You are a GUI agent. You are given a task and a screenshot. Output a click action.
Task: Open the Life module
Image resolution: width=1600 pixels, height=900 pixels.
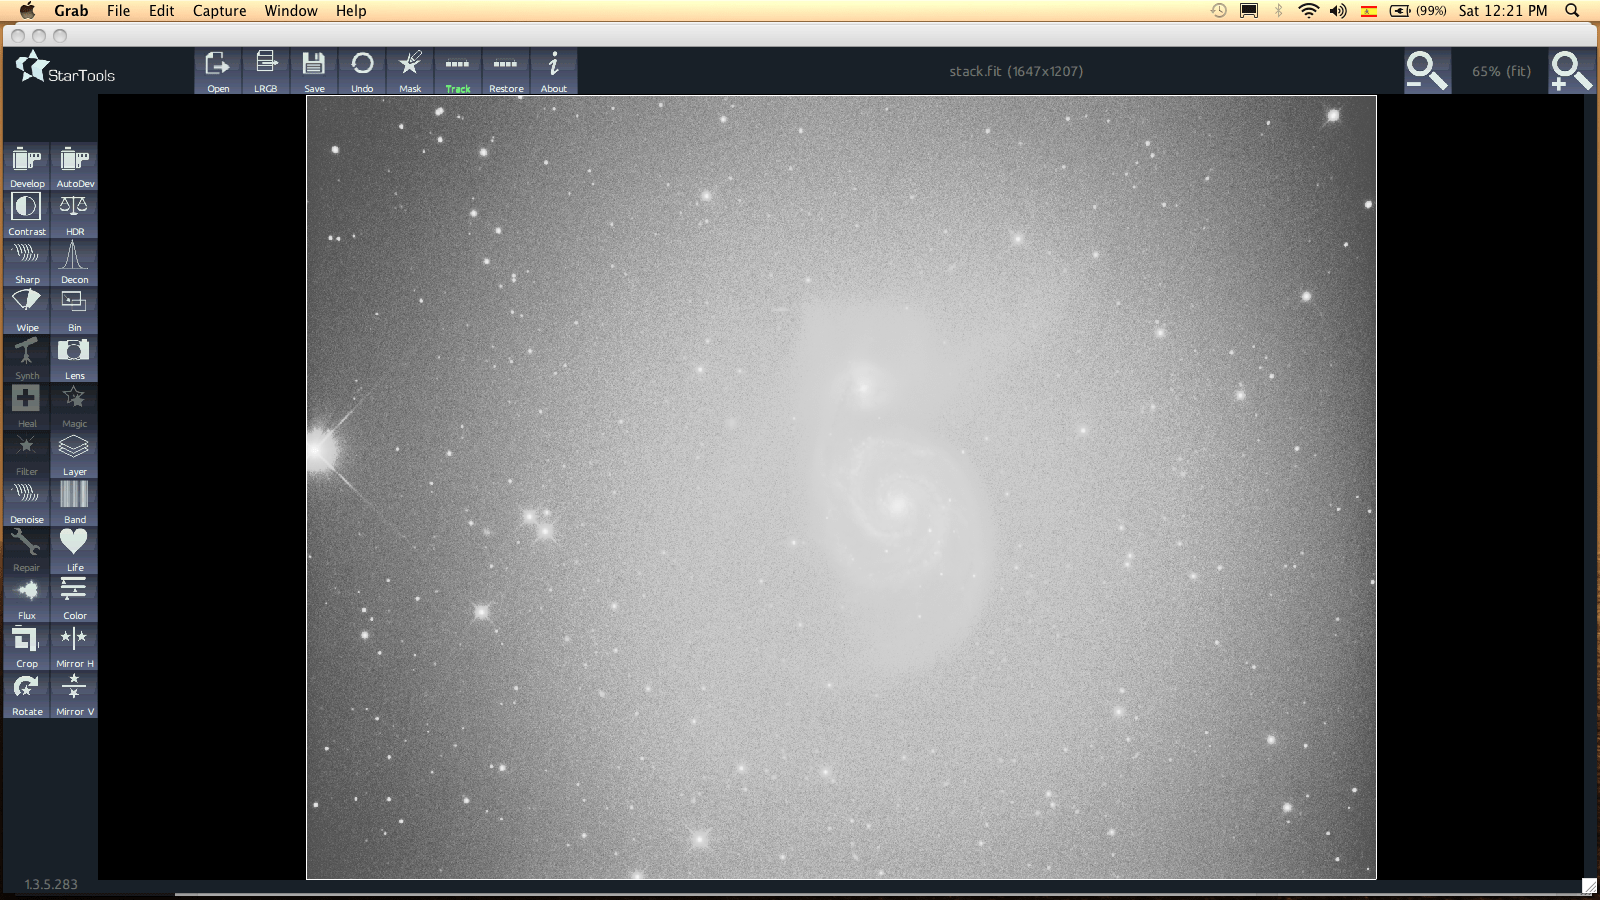pyautogui.click(x=74, y=550)
